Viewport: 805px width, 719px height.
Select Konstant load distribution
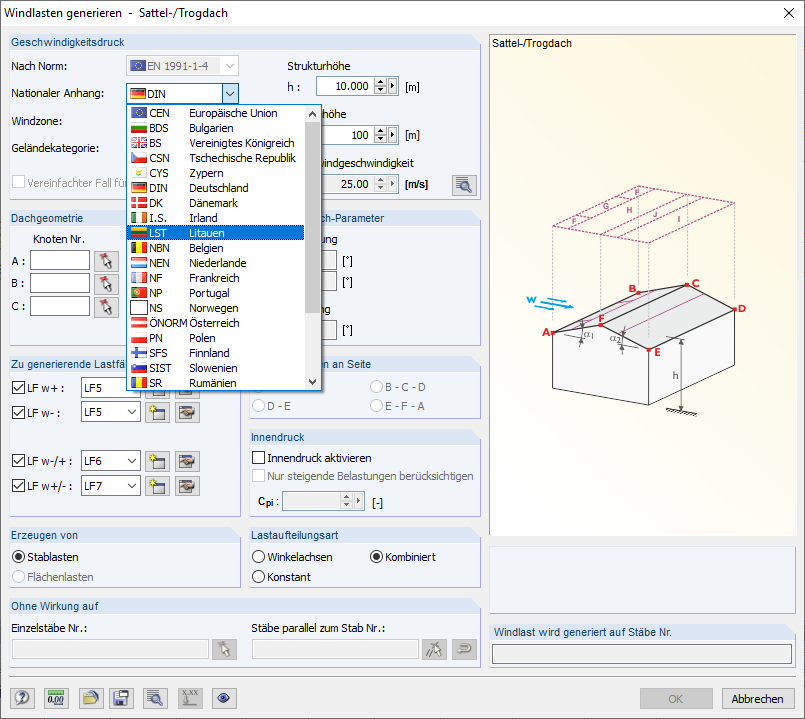[259, 577]
